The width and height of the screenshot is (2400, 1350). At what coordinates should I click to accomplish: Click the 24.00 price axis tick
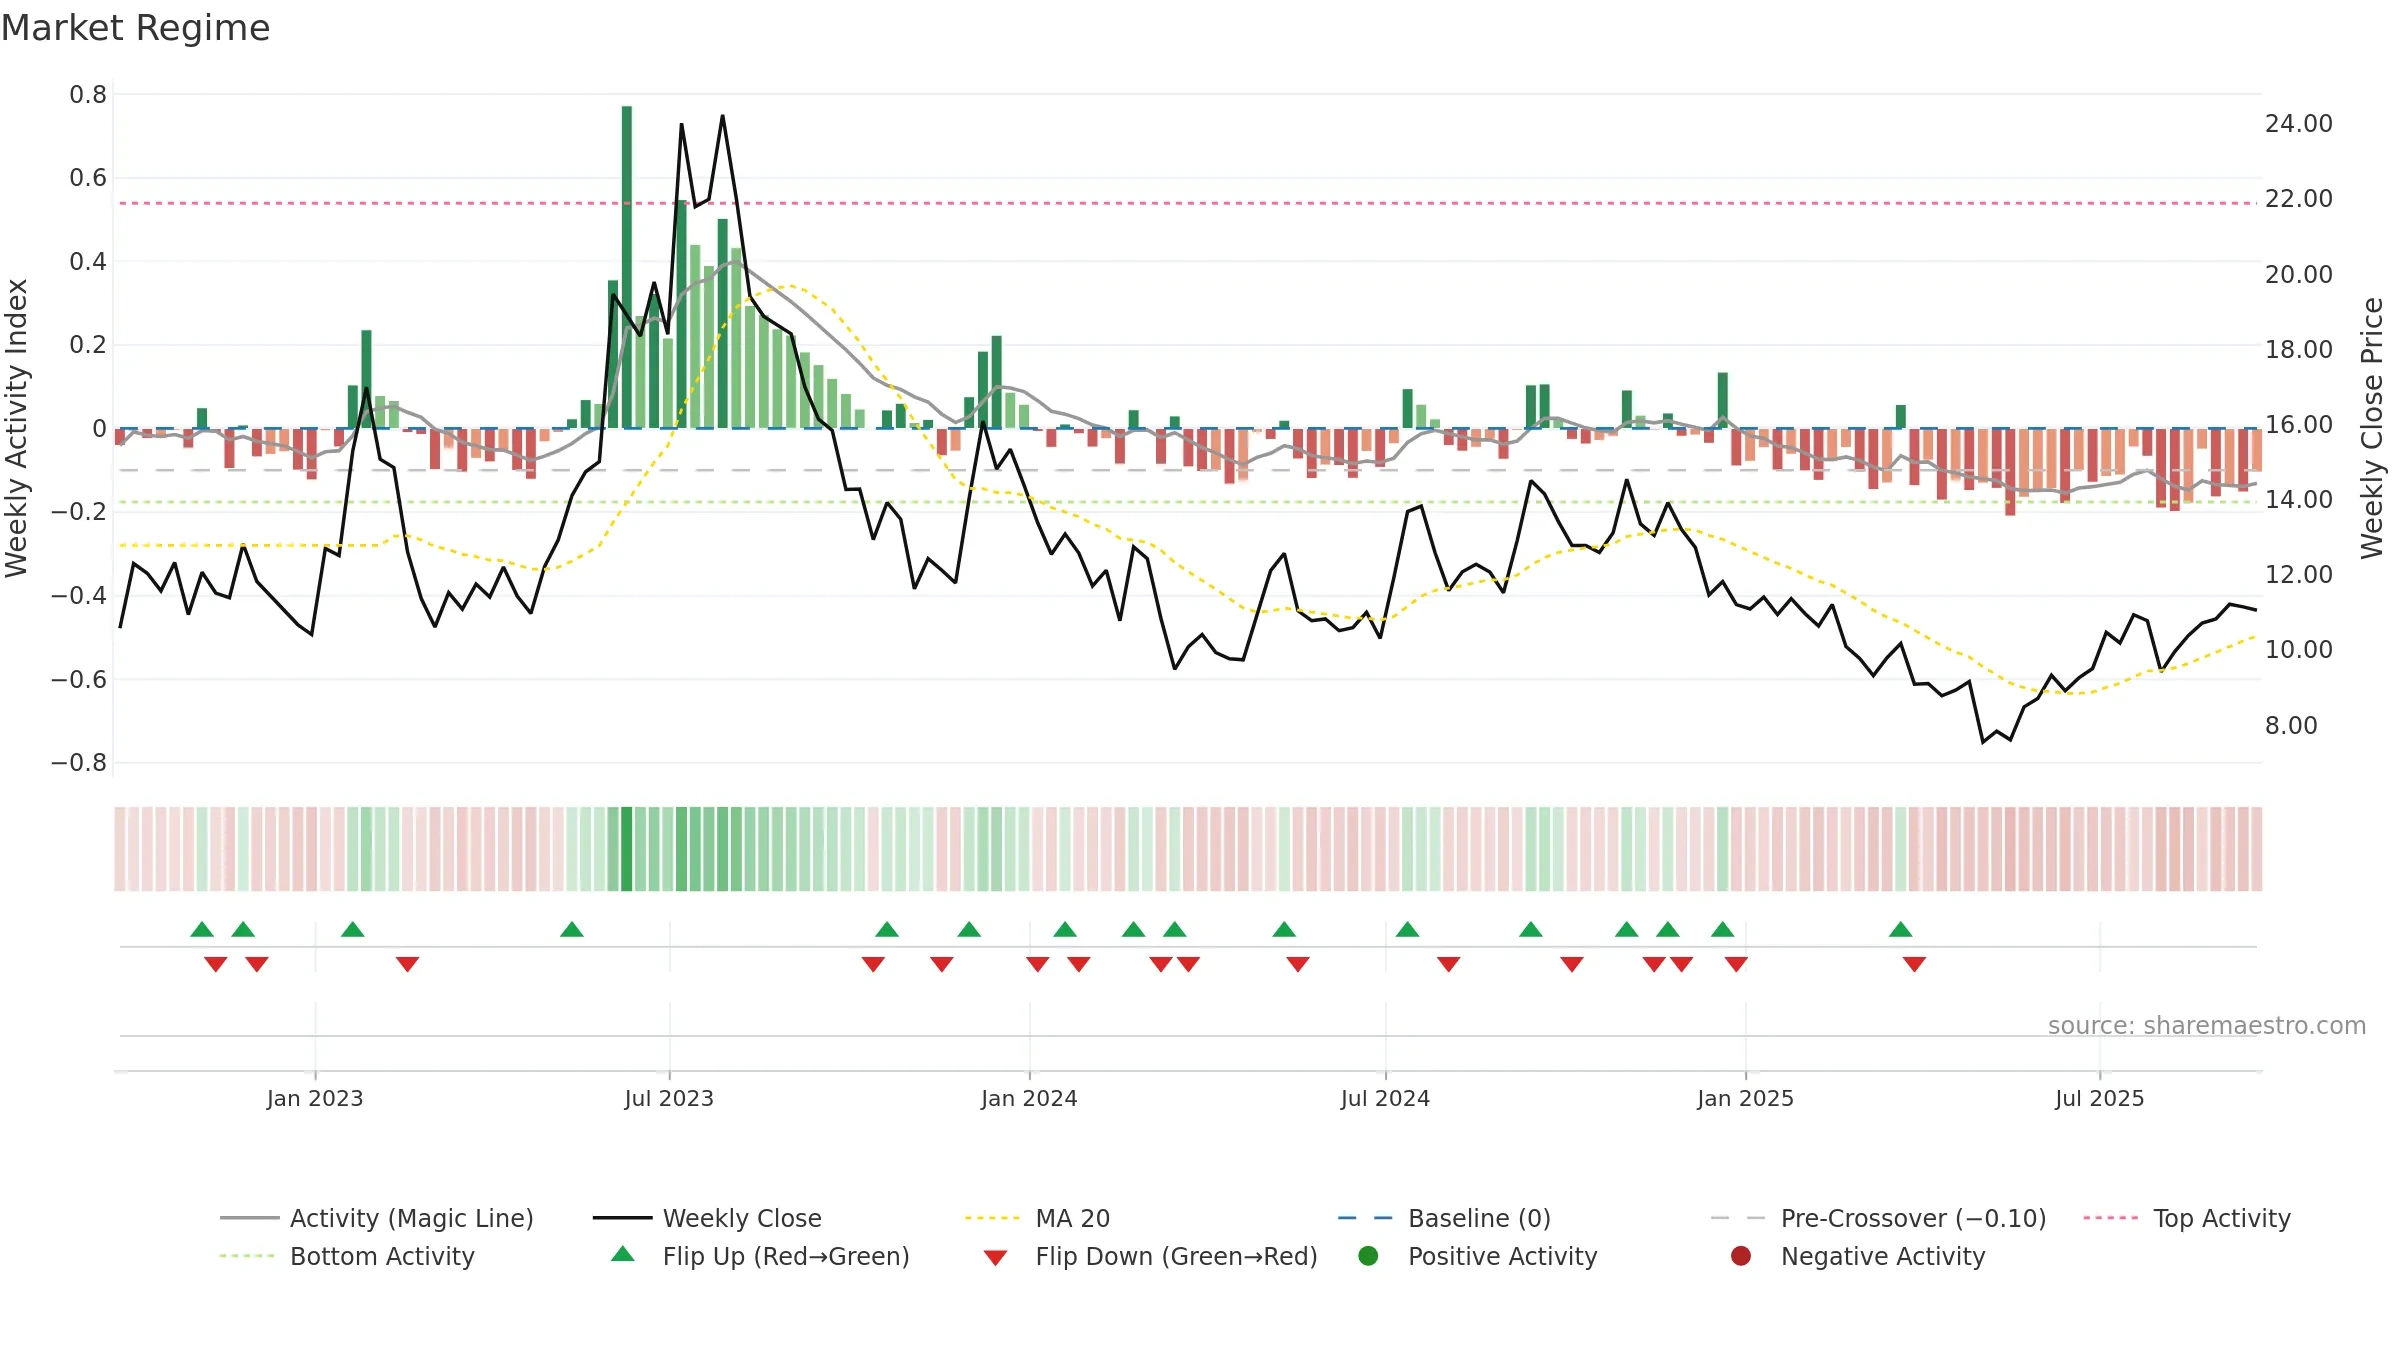pos(2298,124)
